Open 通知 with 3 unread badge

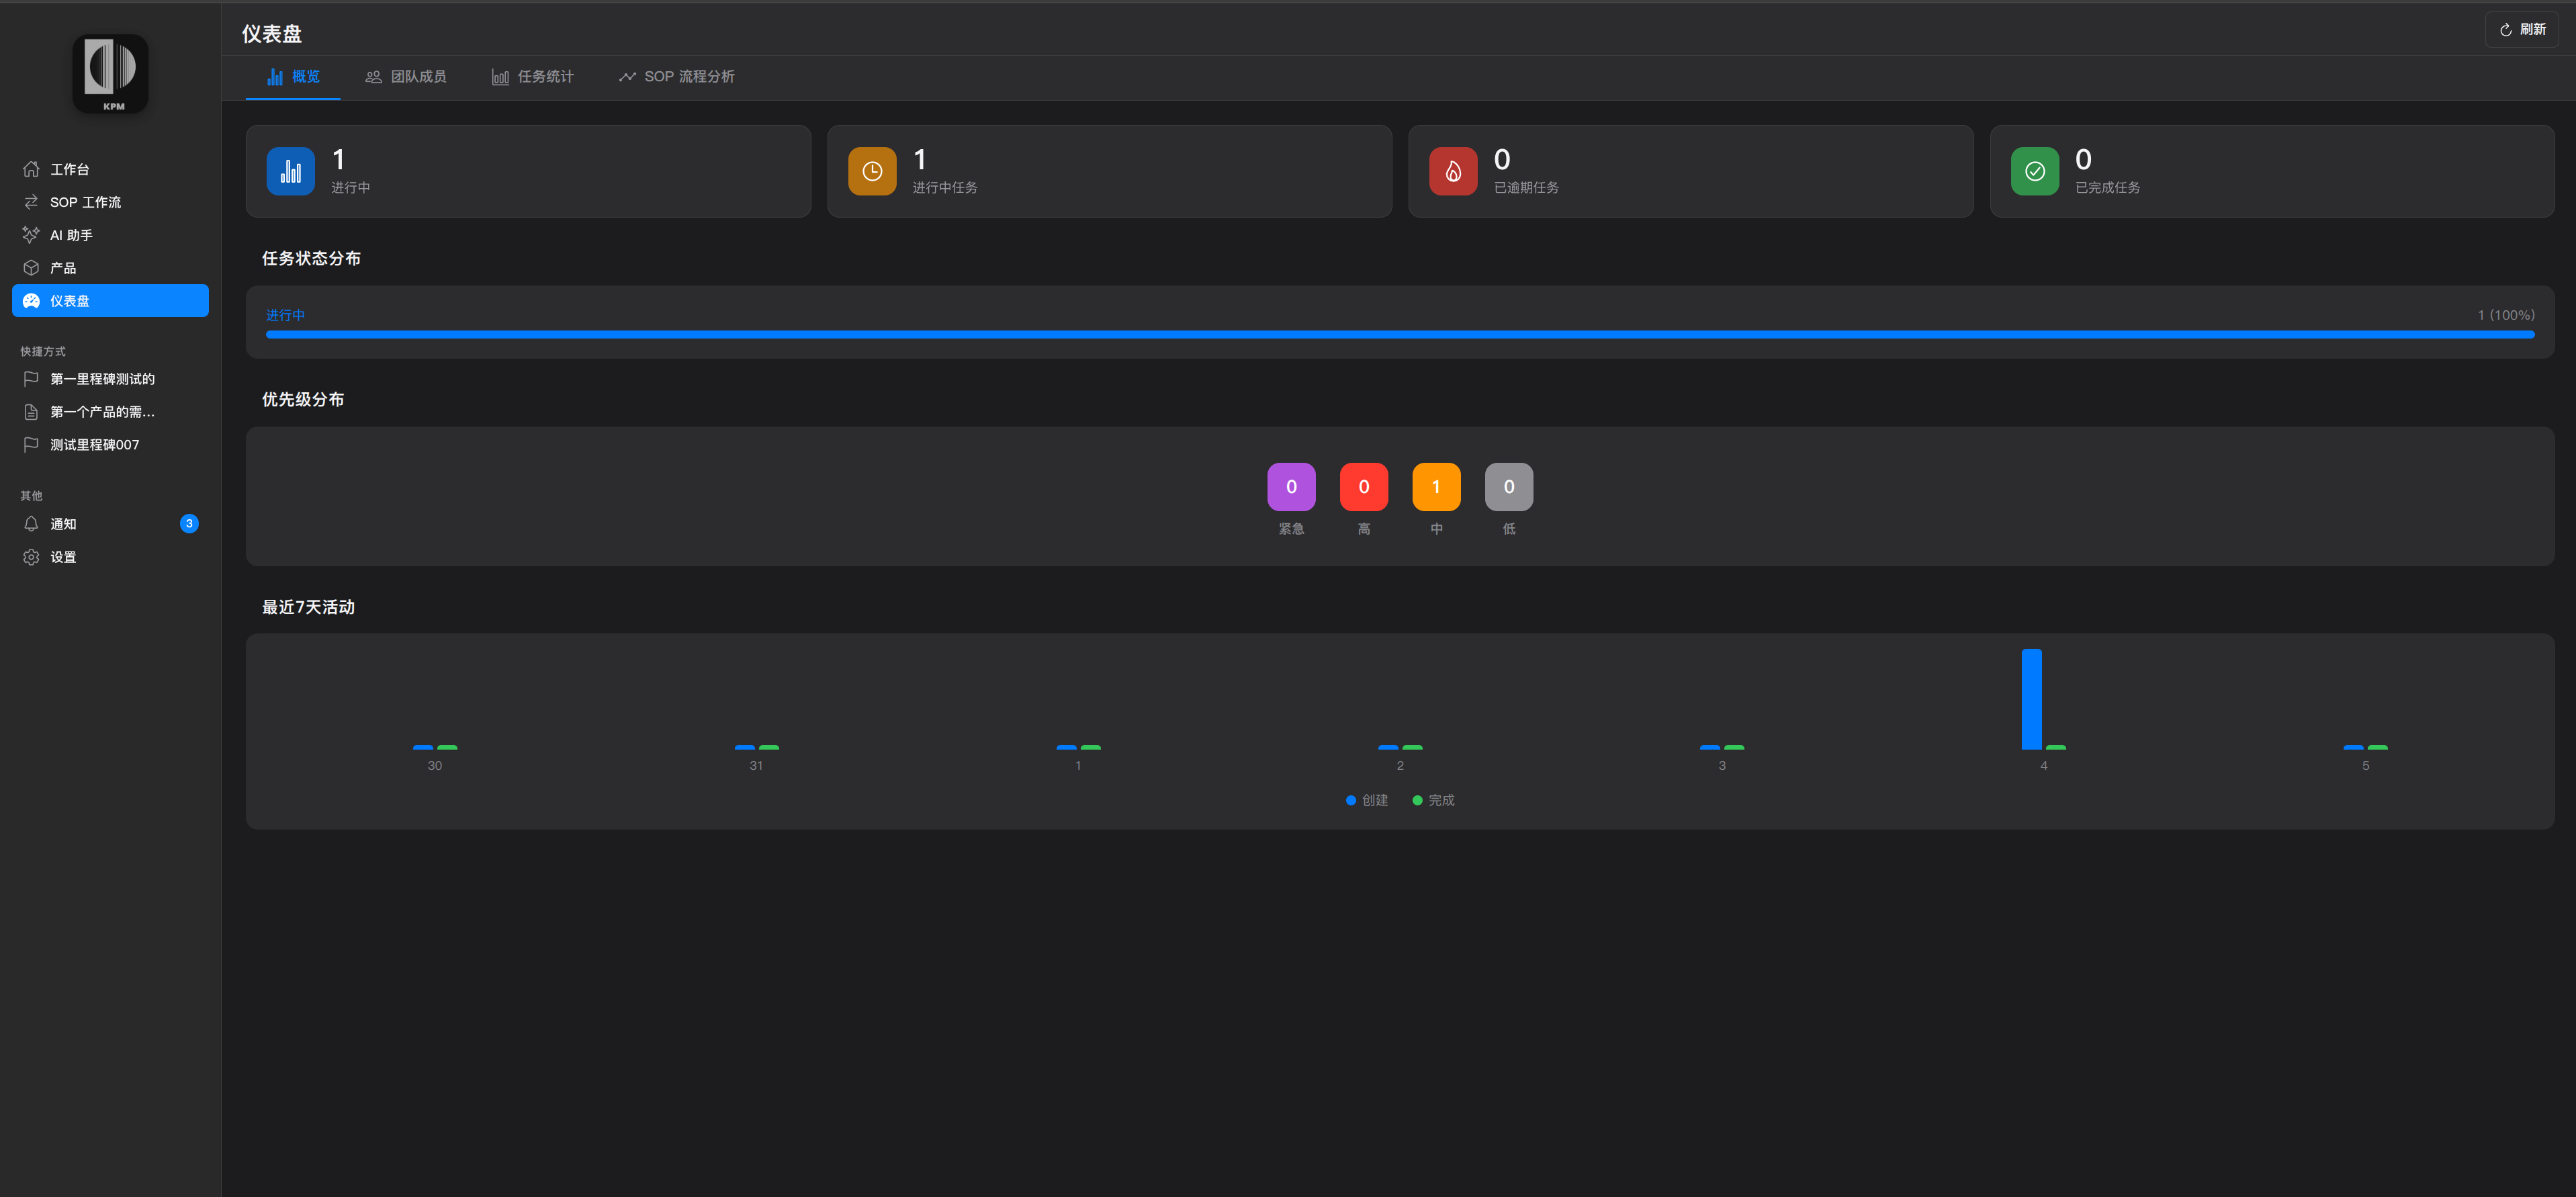click(63, 524)
